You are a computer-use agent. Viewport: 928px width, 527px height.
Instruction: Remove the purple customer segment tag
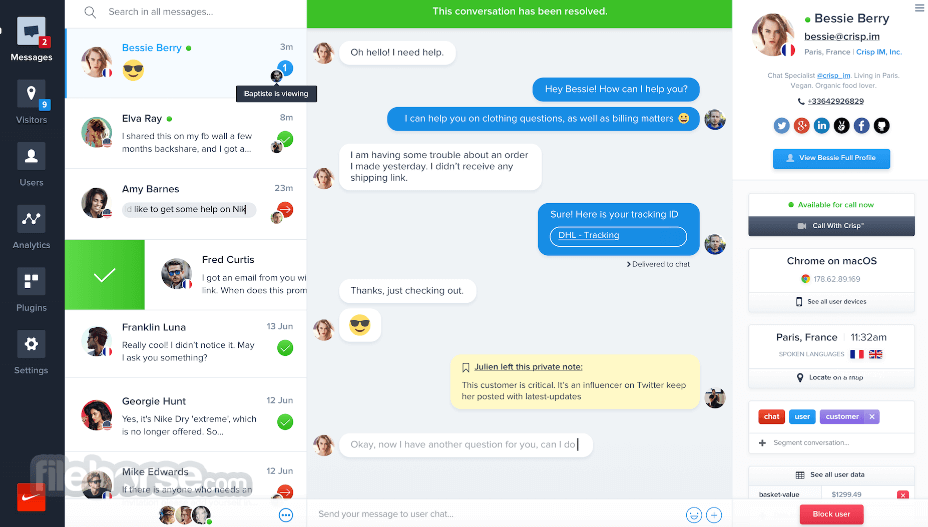(872, 417)
